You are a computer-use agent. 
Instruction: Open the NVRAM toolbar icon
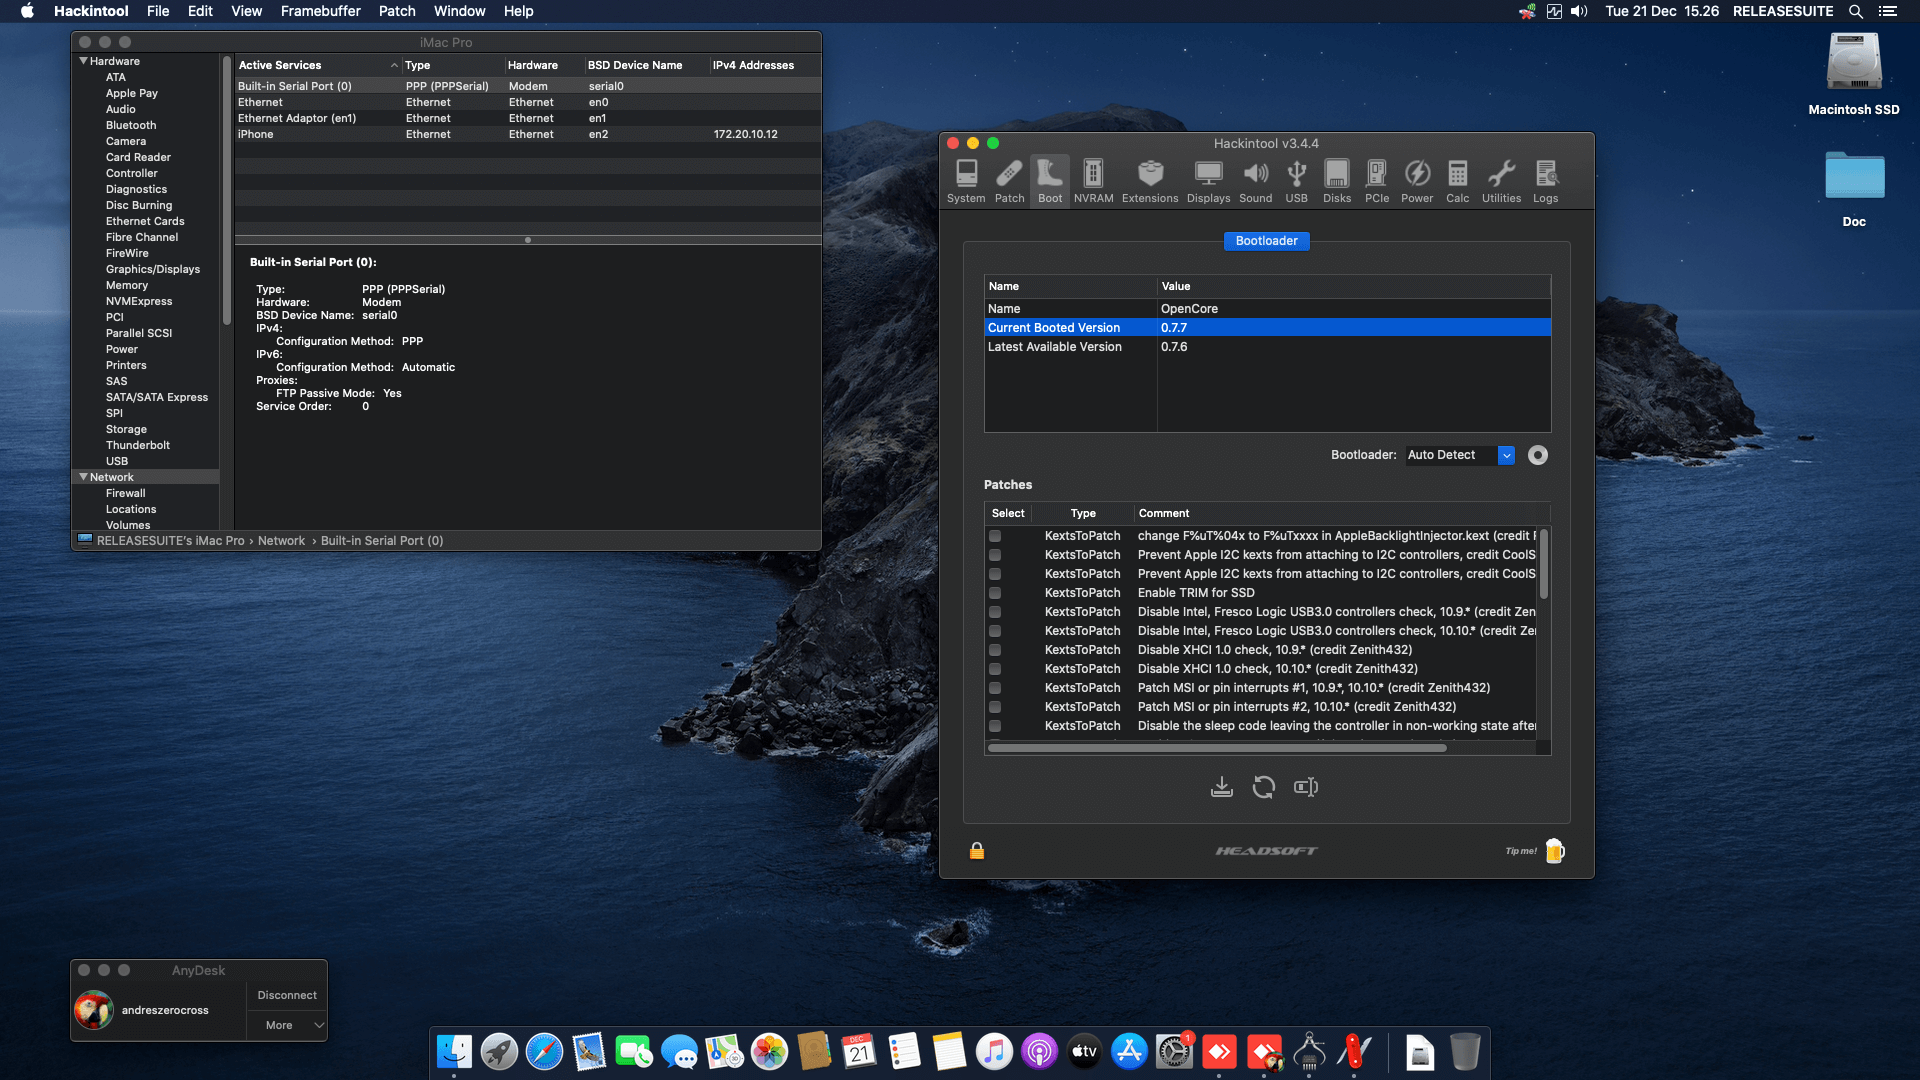1093,181
